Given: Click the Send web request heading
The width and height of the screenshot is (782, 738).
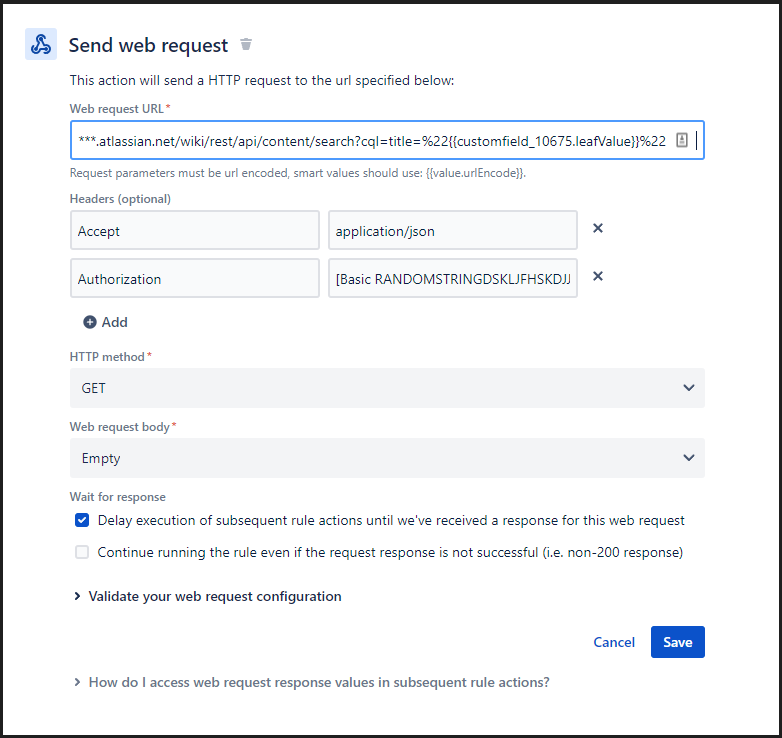Looking at the screenshot, I should [x=148, y=45].
